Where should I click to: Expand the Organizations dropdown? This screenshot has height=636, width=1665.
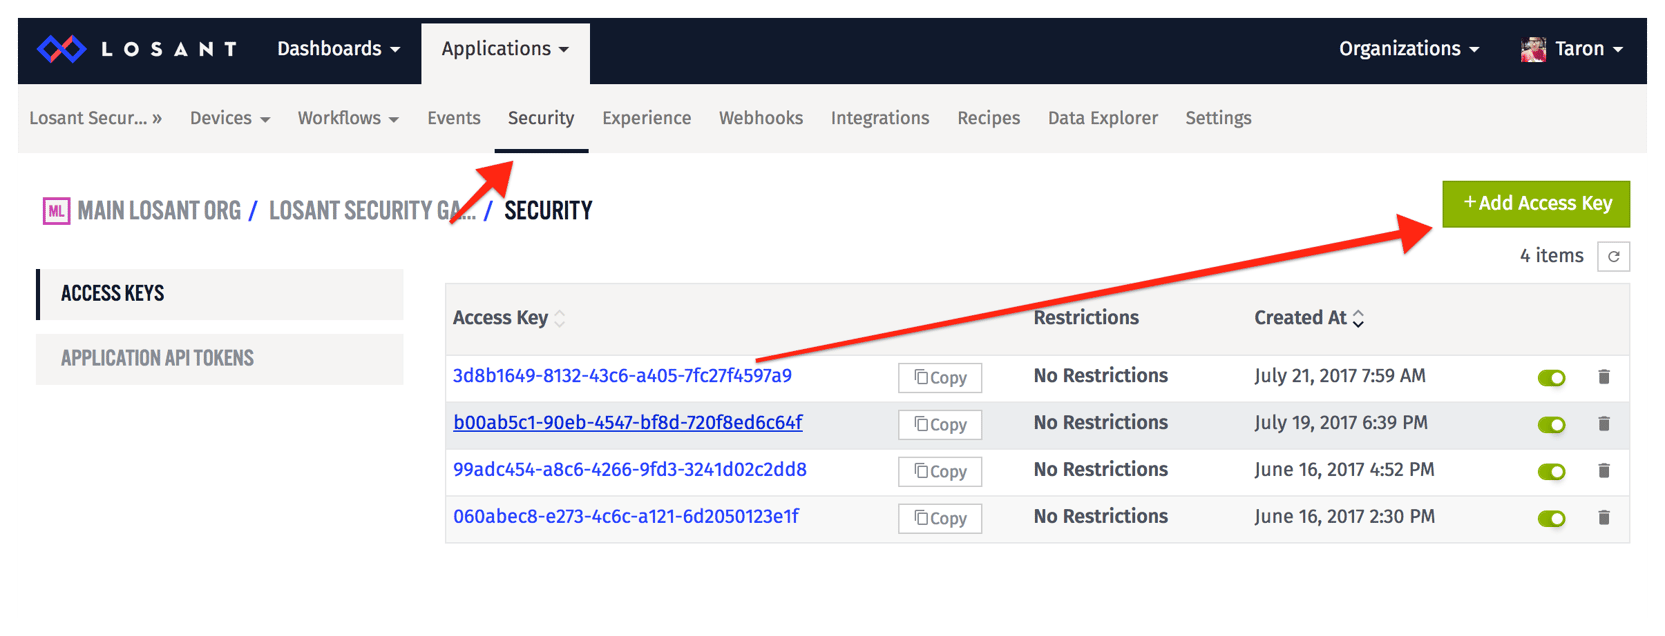pos(1408,49)
